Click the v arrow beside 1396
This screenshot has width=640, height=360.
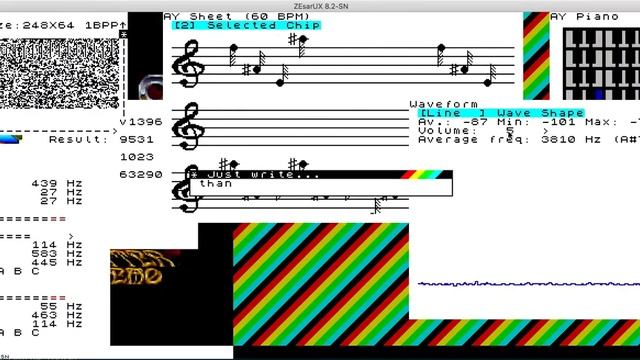(x=123, y=122)
